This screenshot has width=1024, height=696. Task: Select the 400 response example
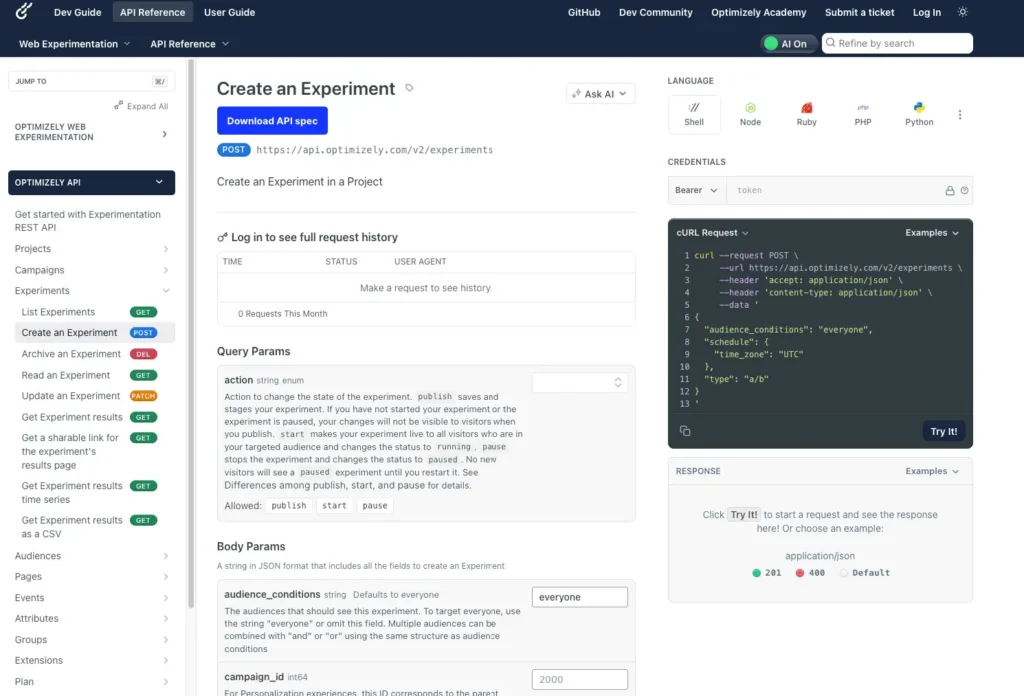point(812,572)
